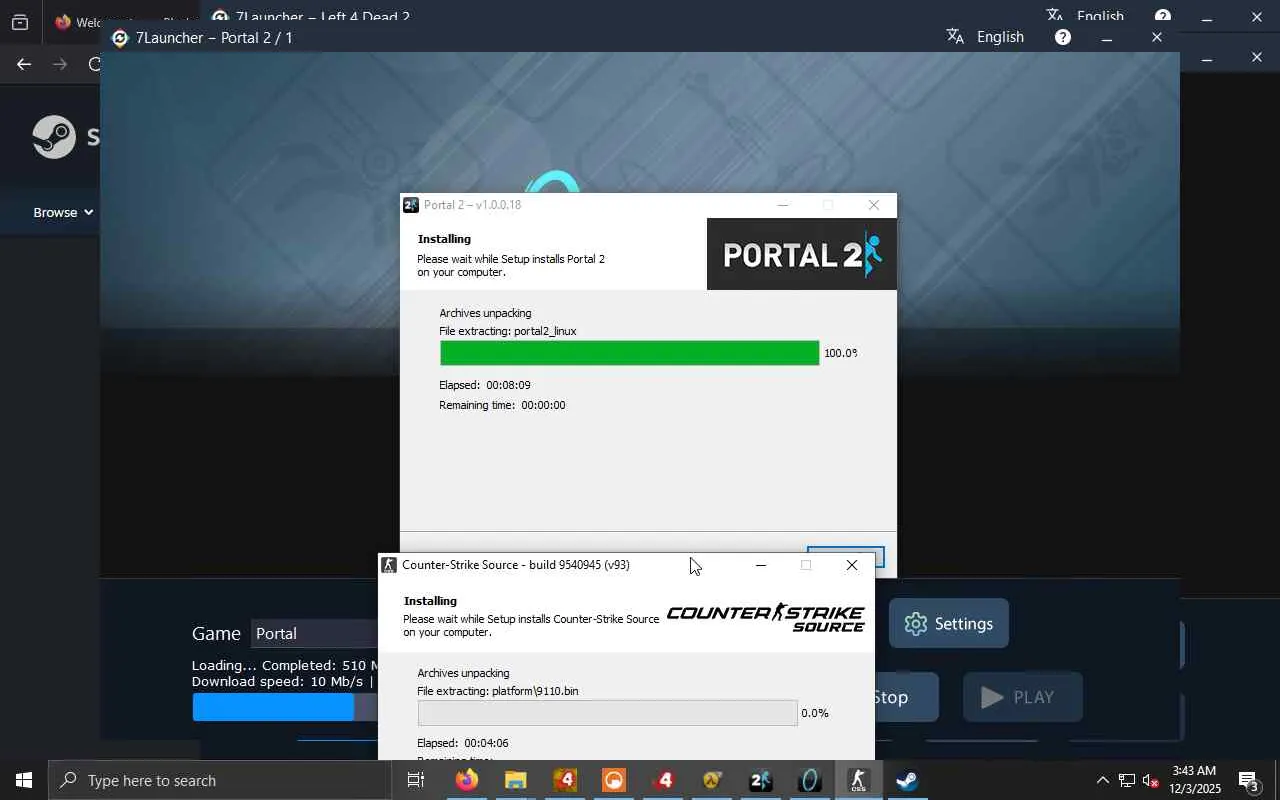Choose English language in 7Launcher Portal 2 titlebar

pyautogui.click(x=1000, y=37)
